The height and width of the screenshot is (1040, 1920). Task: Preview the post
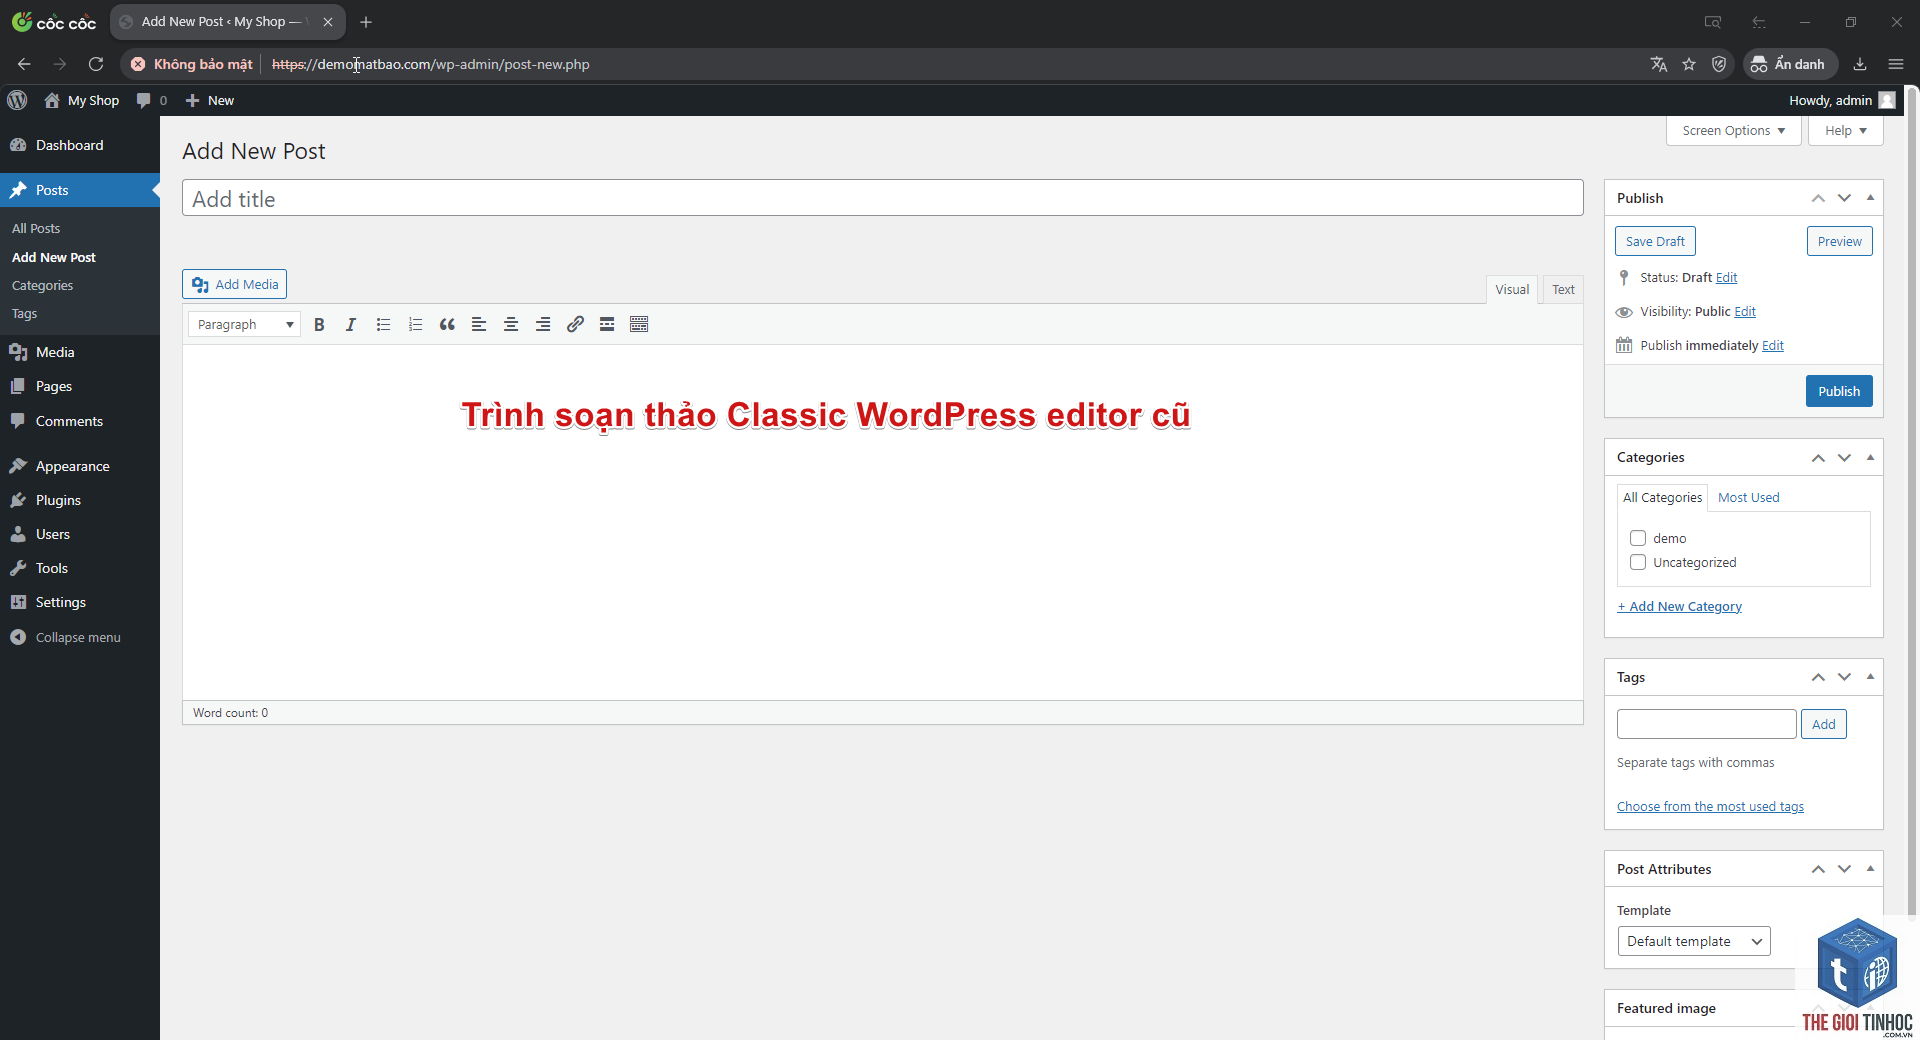(x=1839, y=241)
